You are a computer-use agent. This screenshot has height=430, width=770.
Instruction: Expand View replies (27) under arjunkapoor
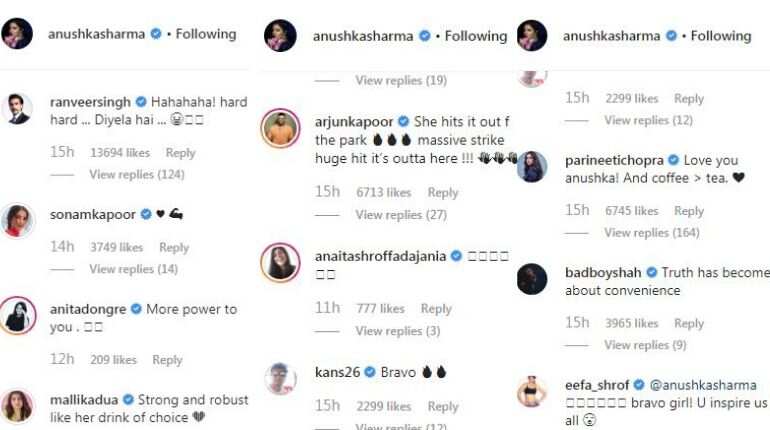[x=401, y=215]
